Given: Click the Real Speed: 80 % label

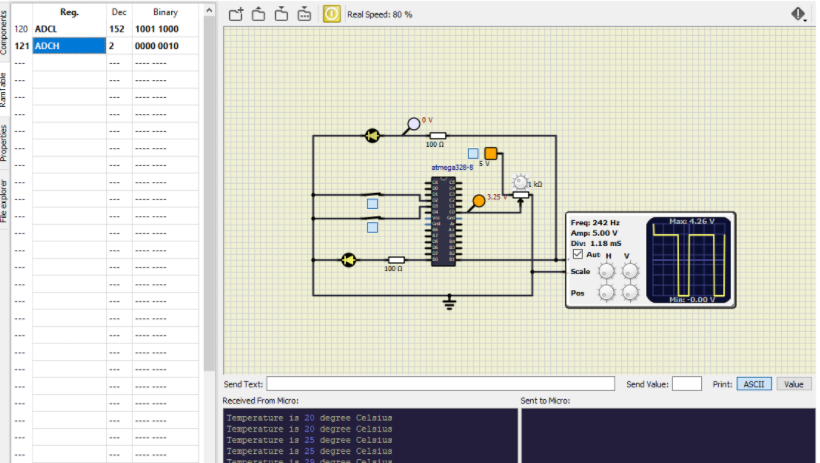Looking at the screenshot, I should pos(380,15).
